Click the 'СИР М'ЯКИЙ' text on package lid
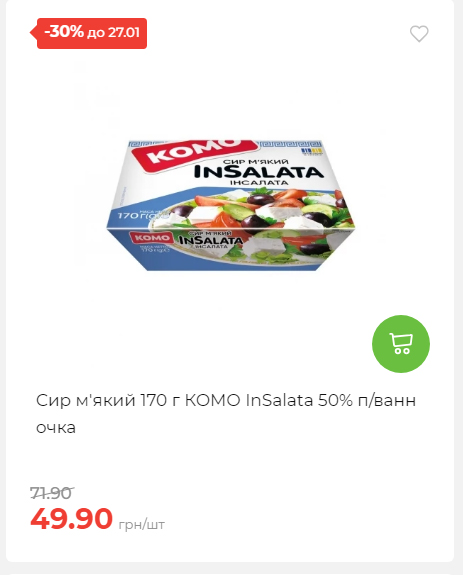This screenshot has height=575, width=463. (256, 162)
